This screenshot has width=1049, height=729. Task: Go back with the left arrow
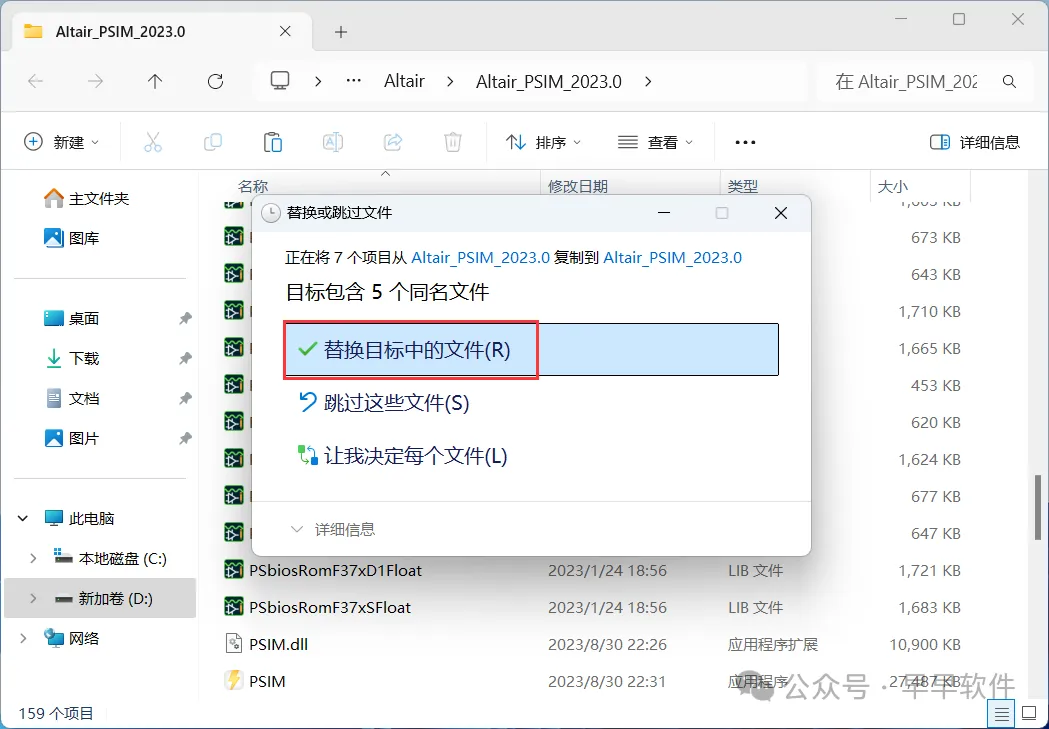click(x=35, y=82)
